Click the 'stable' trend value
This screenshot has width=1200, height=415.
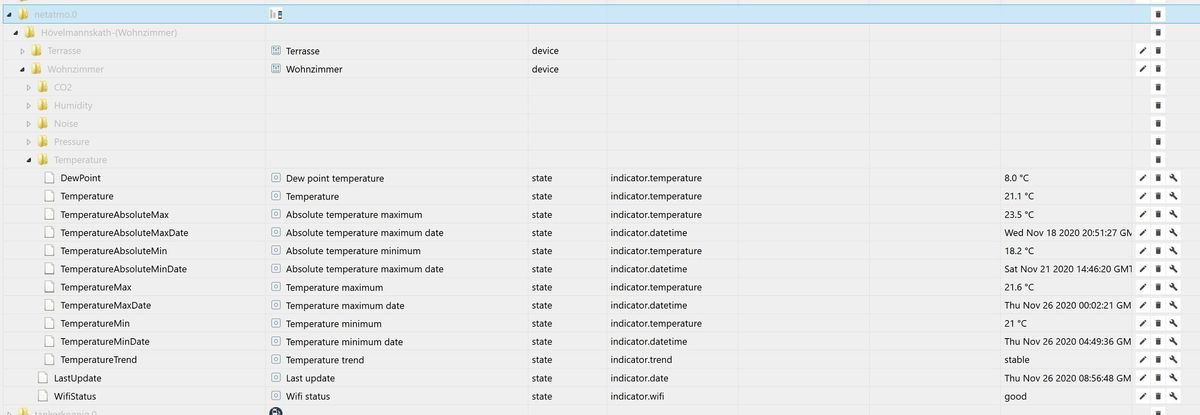(1017, 359)
